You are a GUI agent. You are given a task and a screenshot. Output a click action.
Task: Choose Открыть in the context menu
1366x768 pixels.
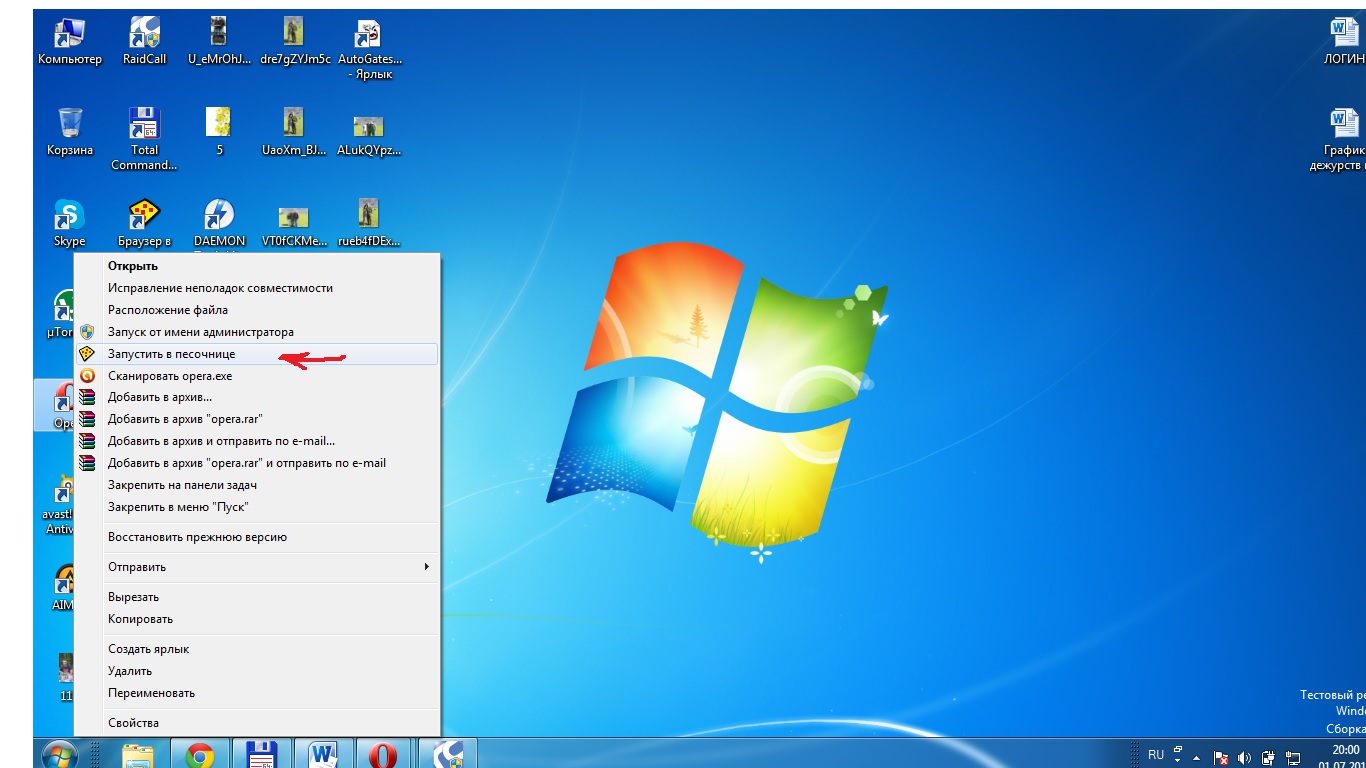(x=257, y=266)
